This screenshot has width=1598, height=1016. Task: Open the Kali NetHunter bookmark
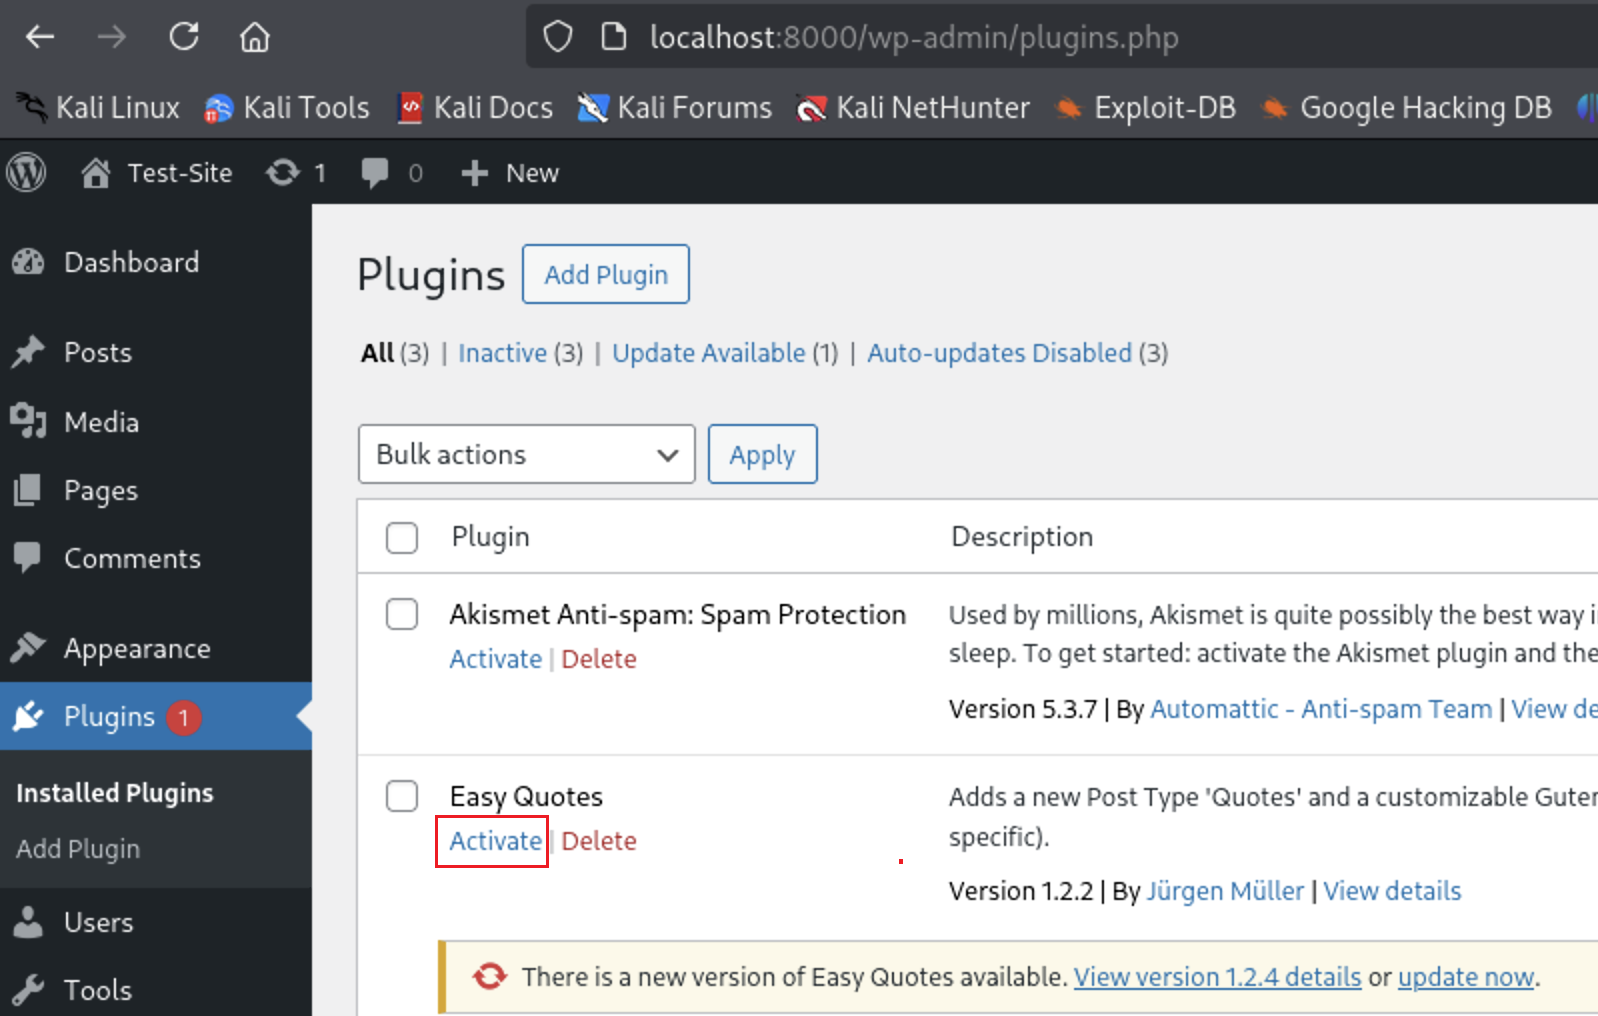(x=912, y=108)
